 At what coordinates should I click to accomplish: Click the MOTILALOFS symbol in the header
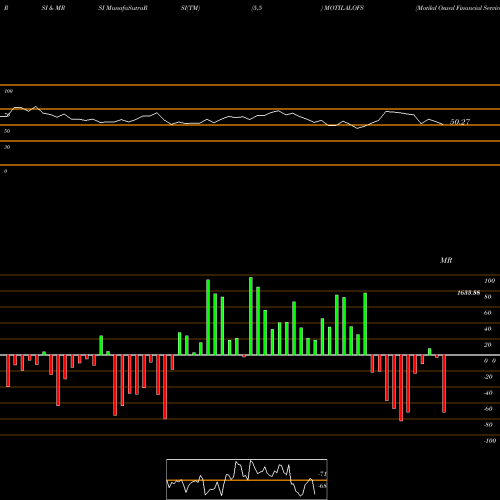coord(344,8)
